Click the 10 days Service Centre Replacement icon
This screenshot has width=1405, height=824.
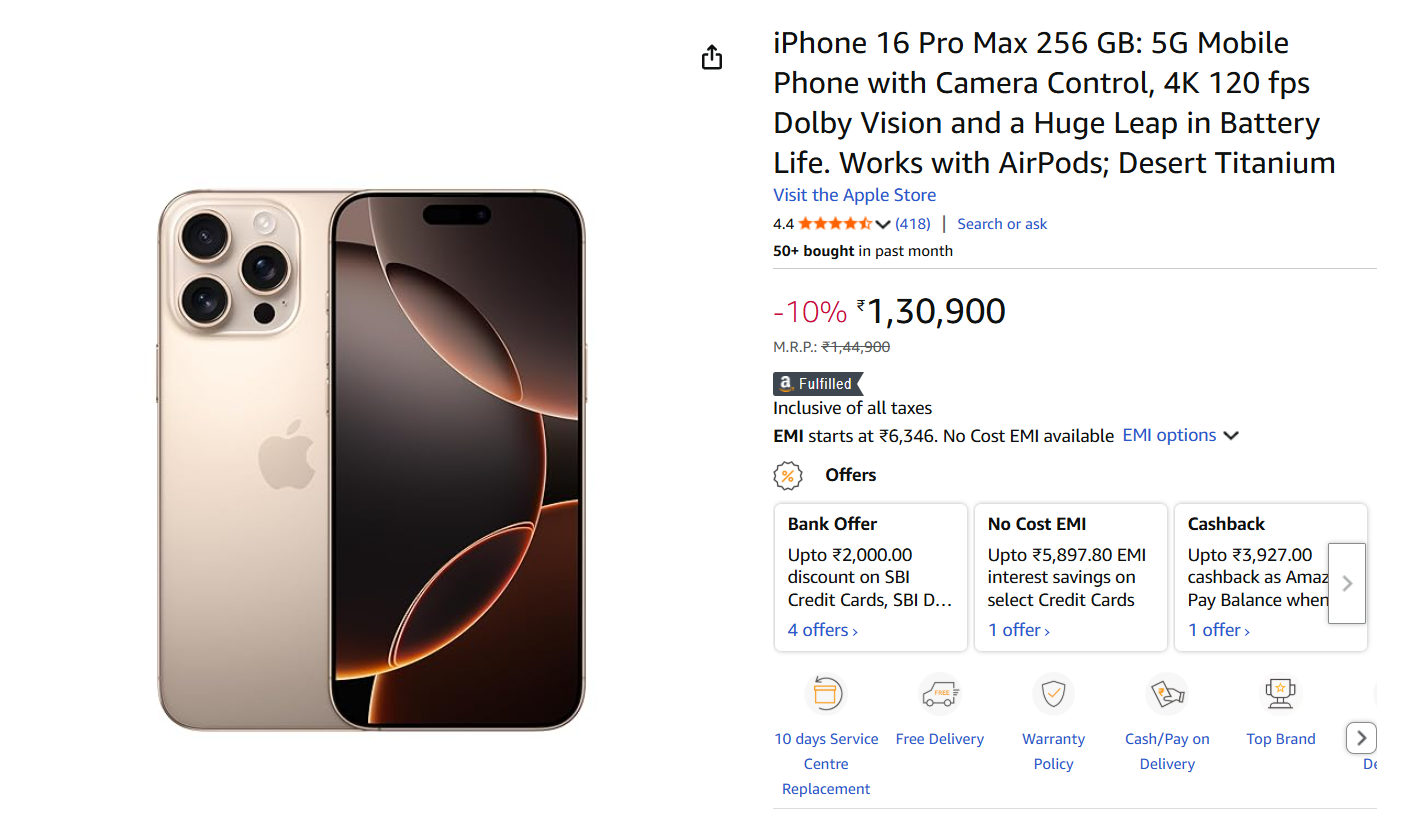click(x=826, y=693)
